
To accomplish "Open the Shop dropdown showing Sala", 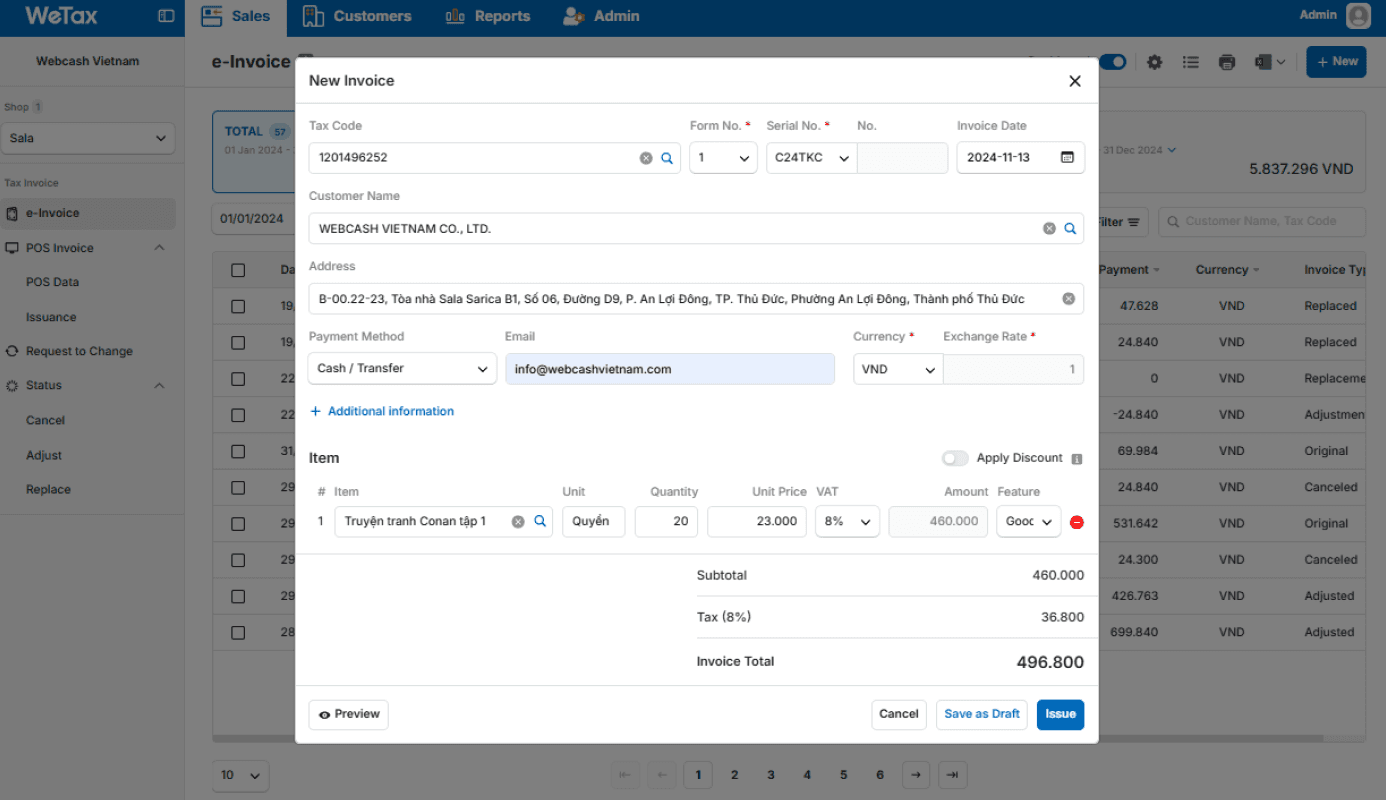I will pyautogui.click(x=88, y=138).
